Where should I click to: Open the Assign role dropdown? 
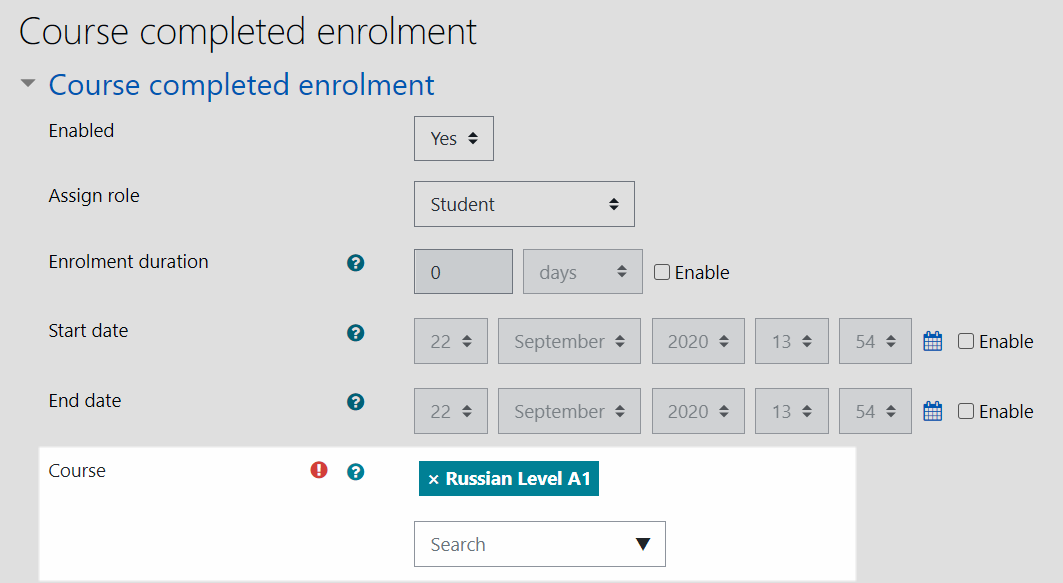pos(524,203)
